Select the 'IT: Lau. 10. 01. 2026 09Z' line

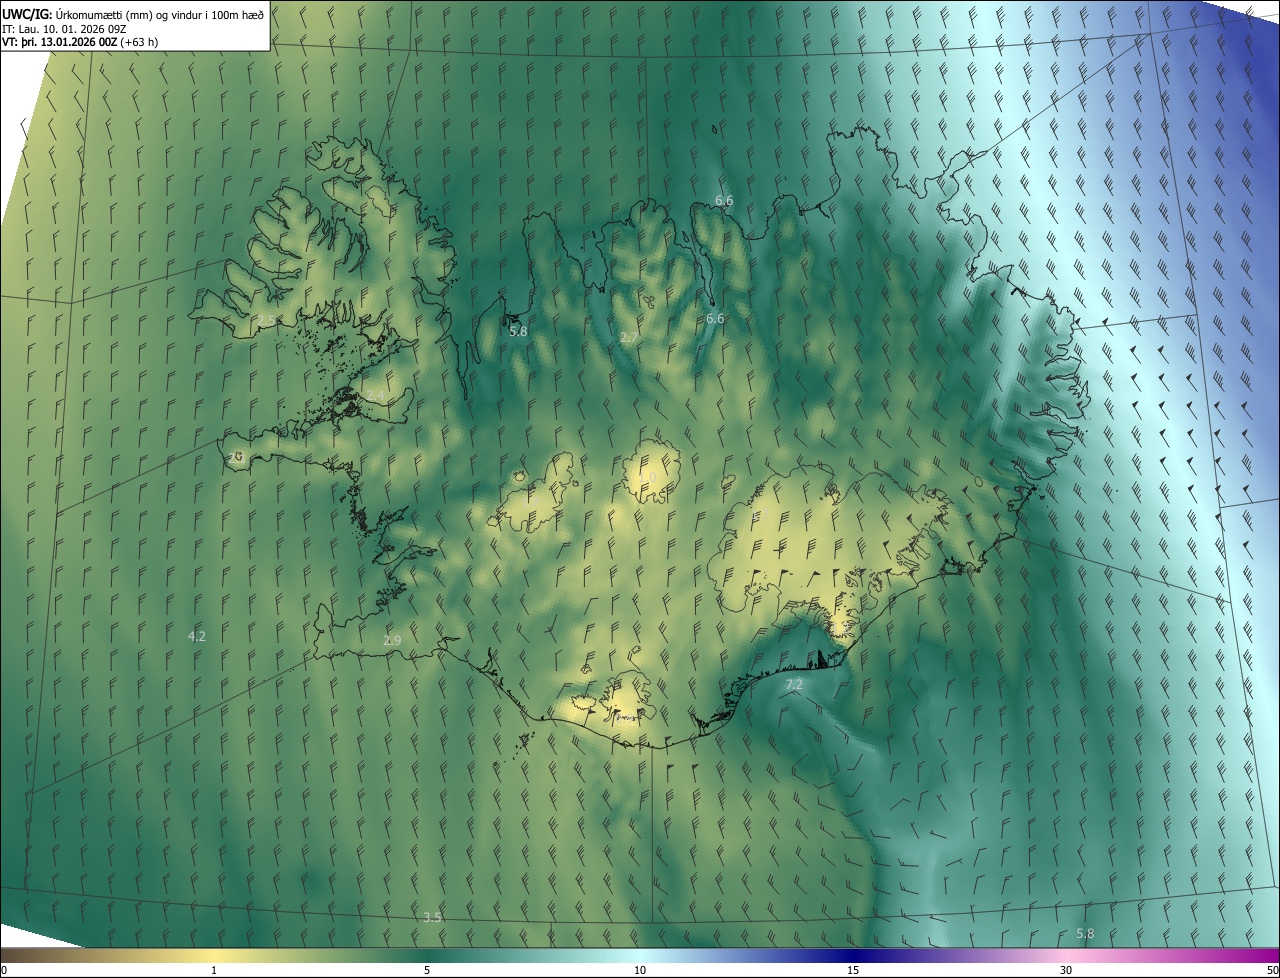(64, 28)
